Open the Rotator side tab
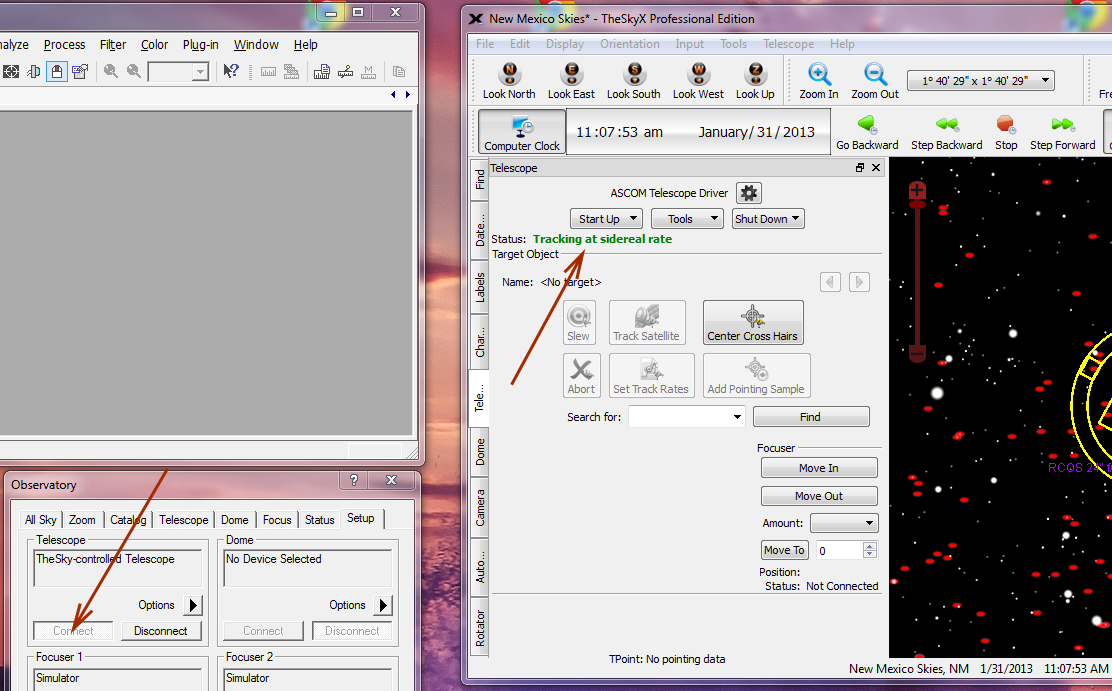Image resolution: width=1112 pixels, height=691 pixels. (480, 628)
